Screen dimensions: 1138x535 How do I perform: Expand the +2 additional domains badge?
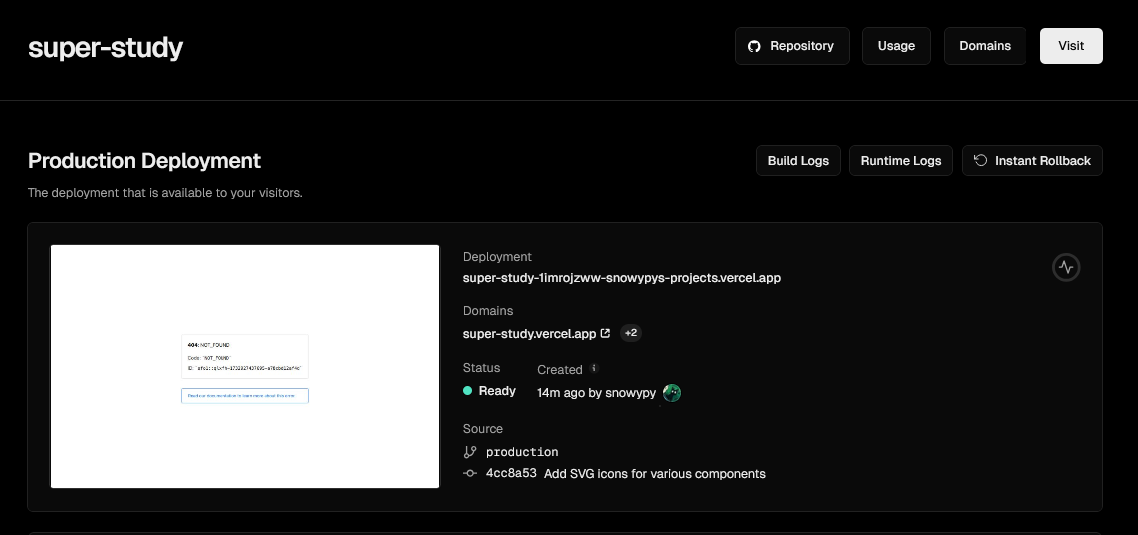point(631,333)
